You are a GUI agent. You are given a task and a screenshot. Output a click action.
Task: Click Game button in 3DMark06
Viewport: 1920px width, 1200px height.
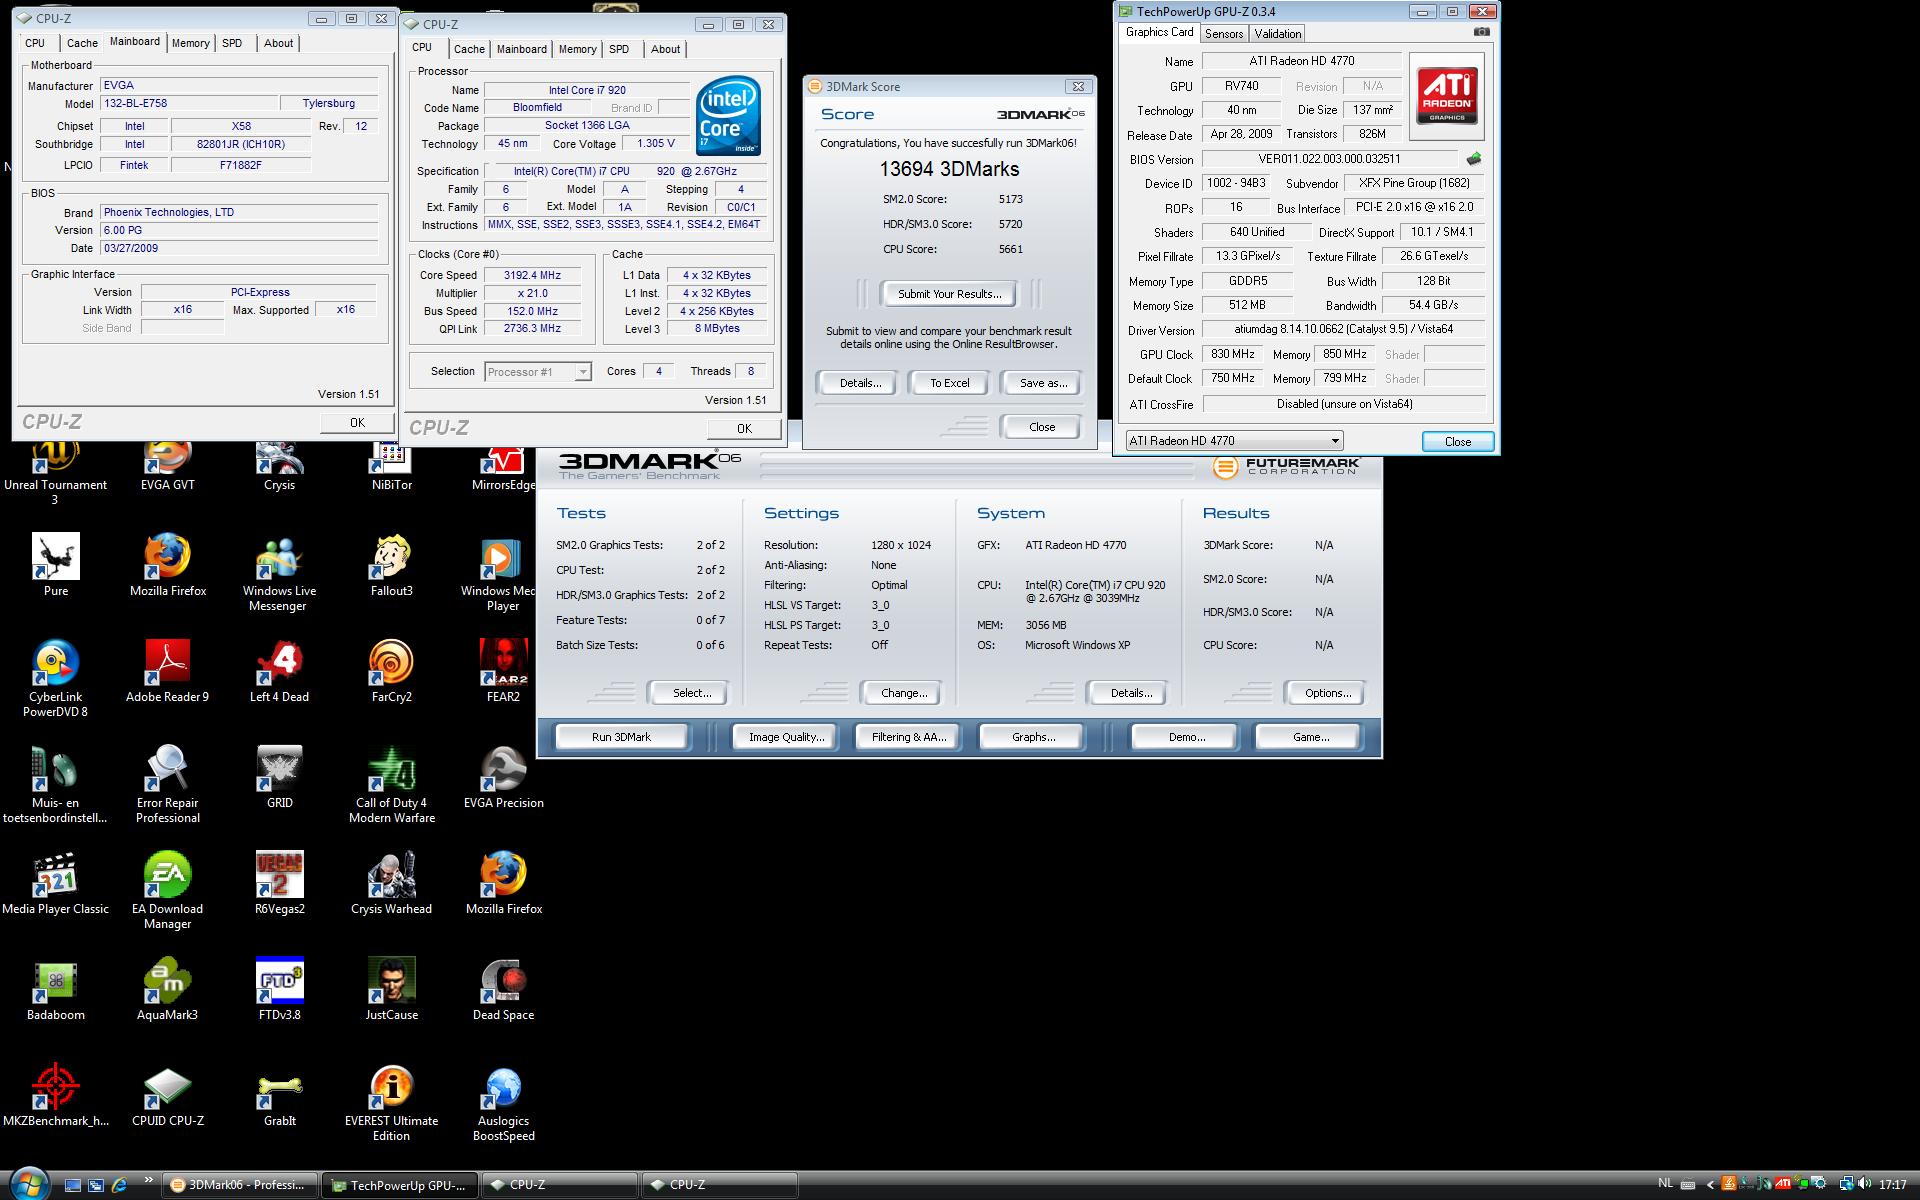click(1310, 737)
